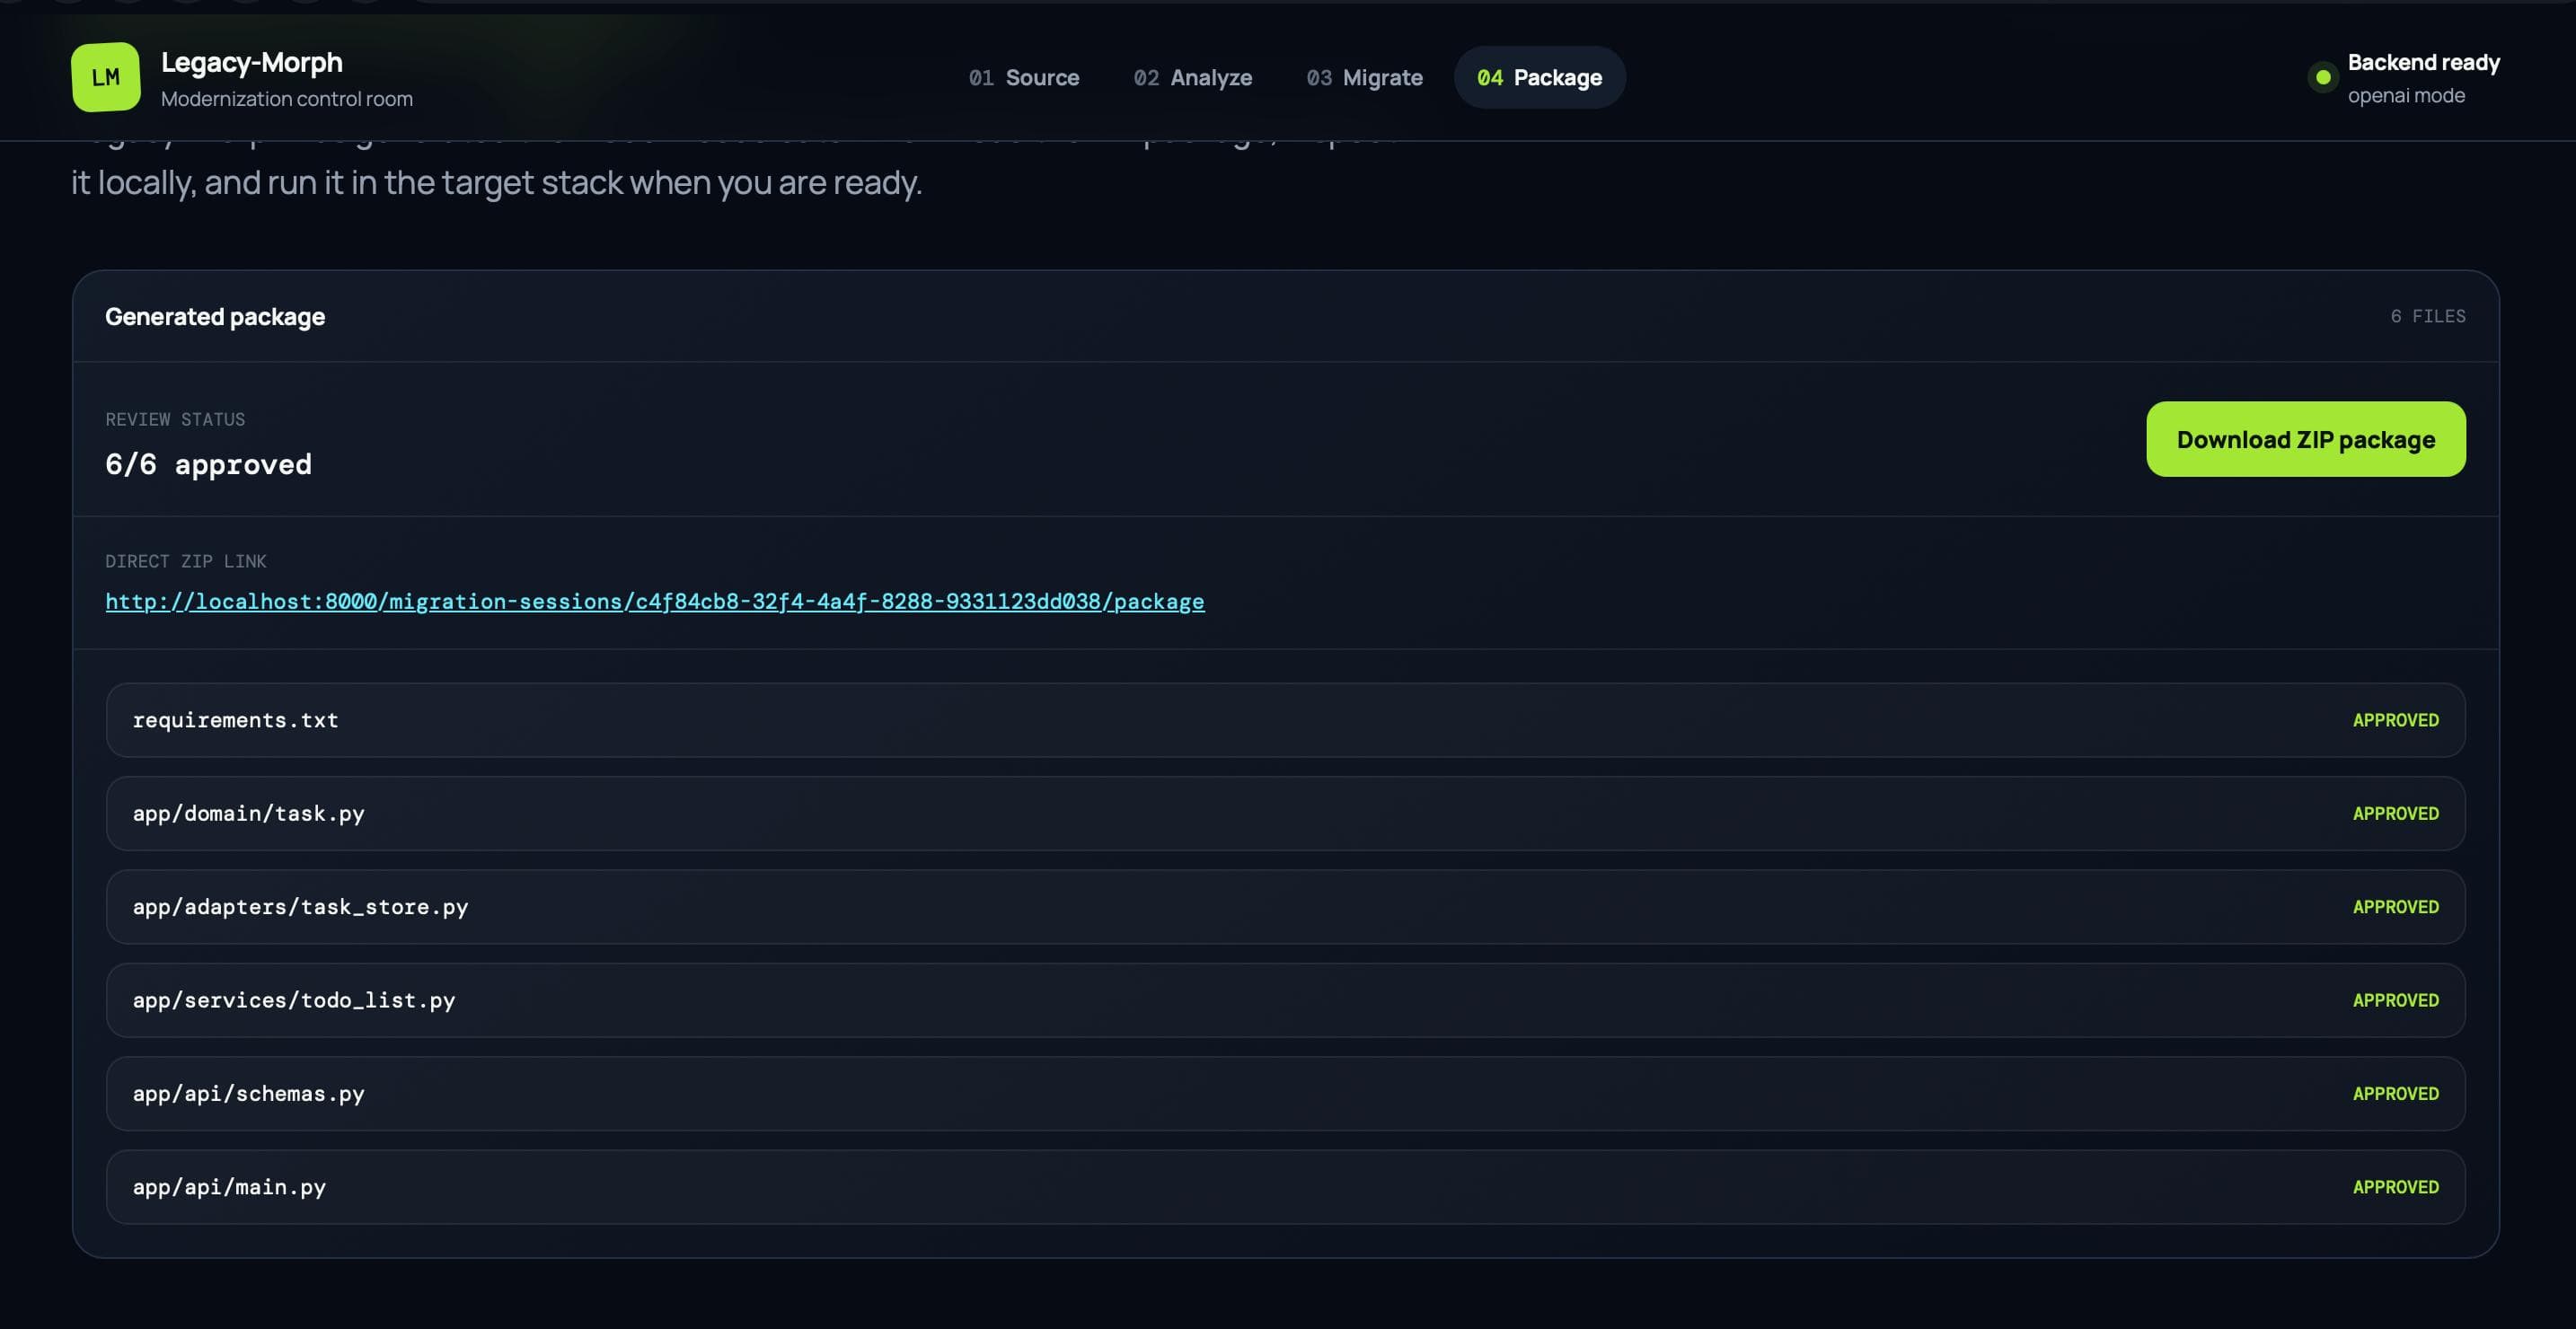The image size is (2576, 1329).
Task: Open the direct localhost ZIP package link
Action: tap(655, 601)
